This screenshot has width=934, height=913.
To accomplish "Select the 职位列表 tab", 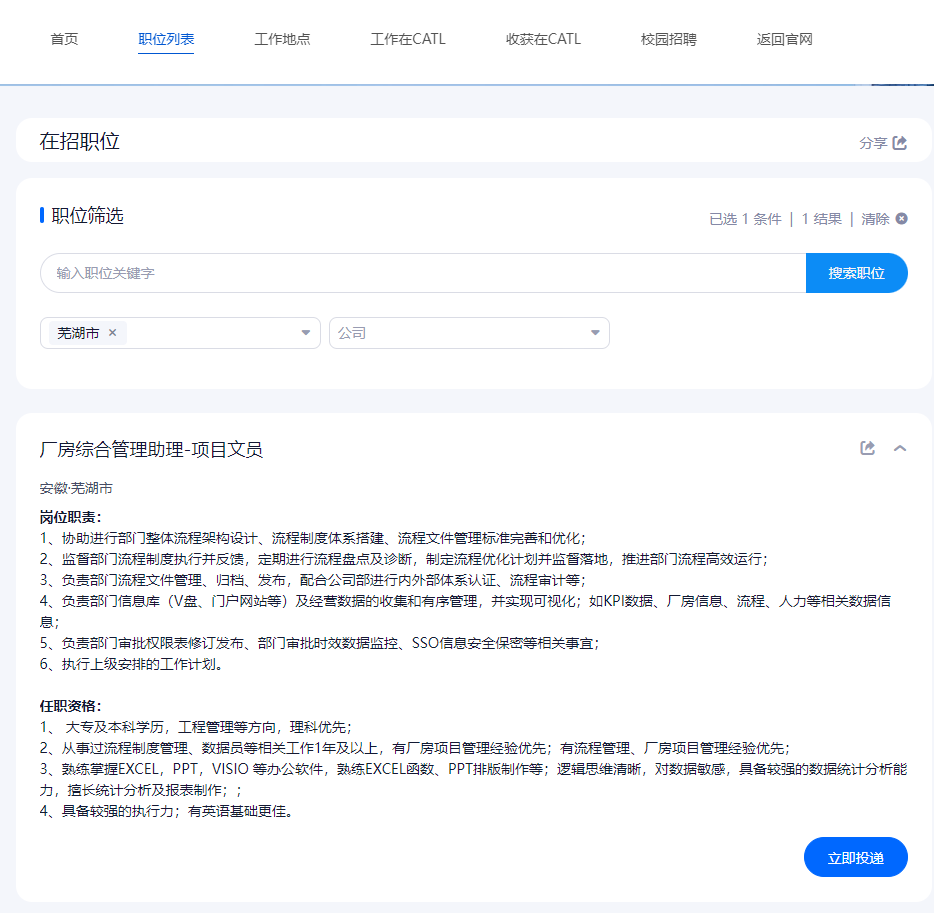I will (x=166, y=39).
